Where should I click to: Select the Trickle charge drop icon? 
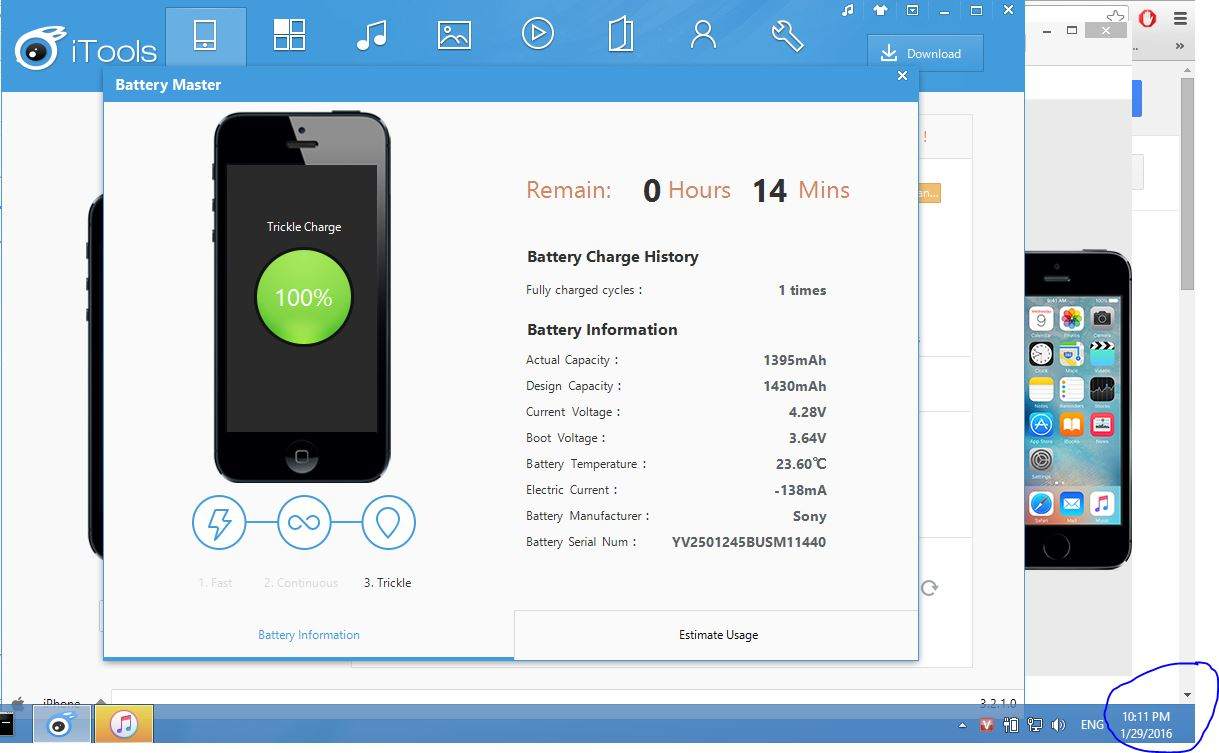[x=388, y=522]
